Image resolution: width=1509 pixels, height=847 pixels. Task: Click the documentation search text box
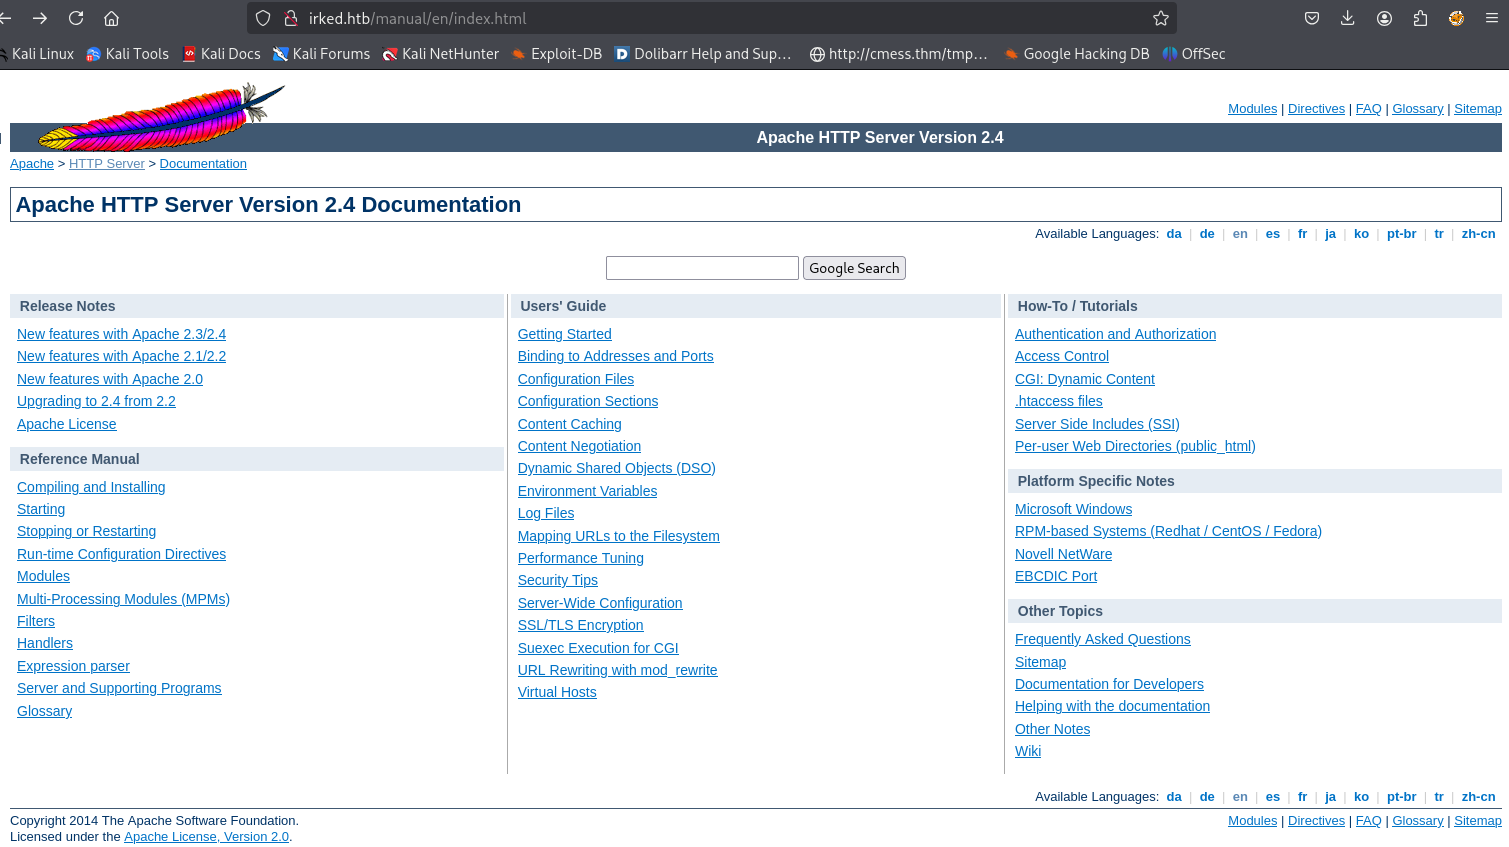[x=702, y=268]
